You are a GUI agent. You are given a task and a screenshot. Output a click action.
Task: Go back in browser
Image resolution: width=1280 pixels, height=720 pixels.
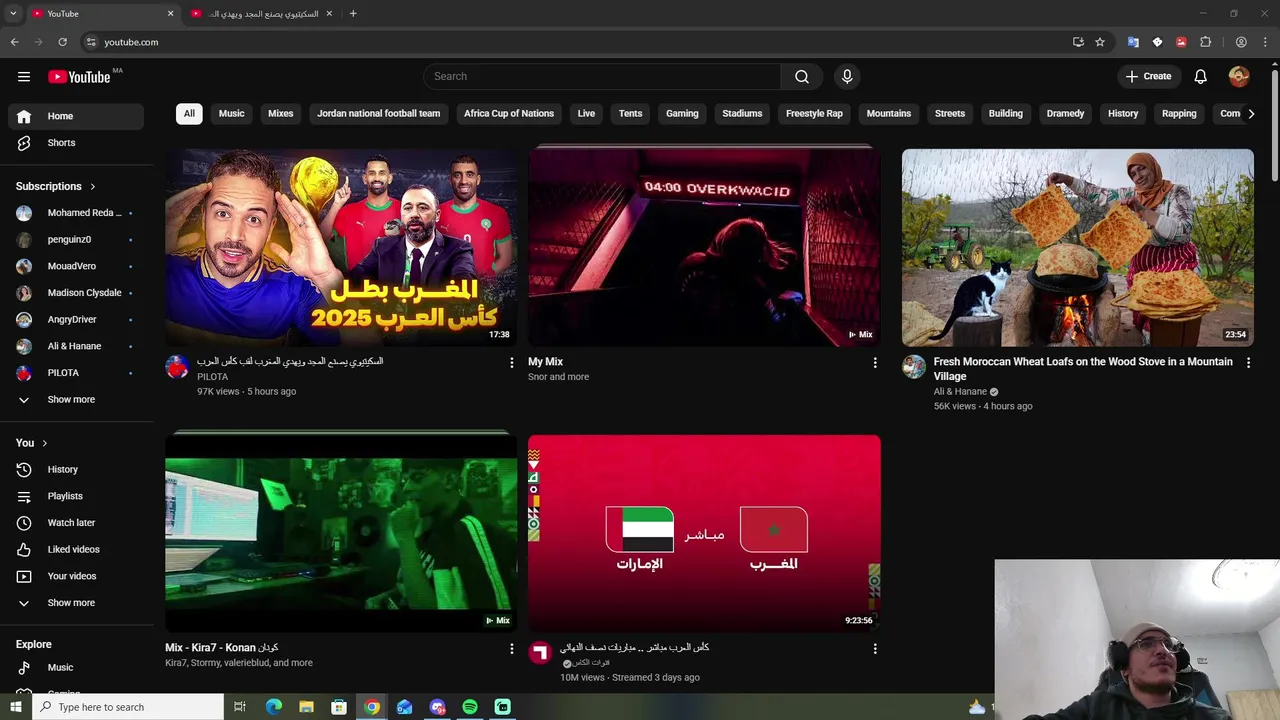(14, 42)
